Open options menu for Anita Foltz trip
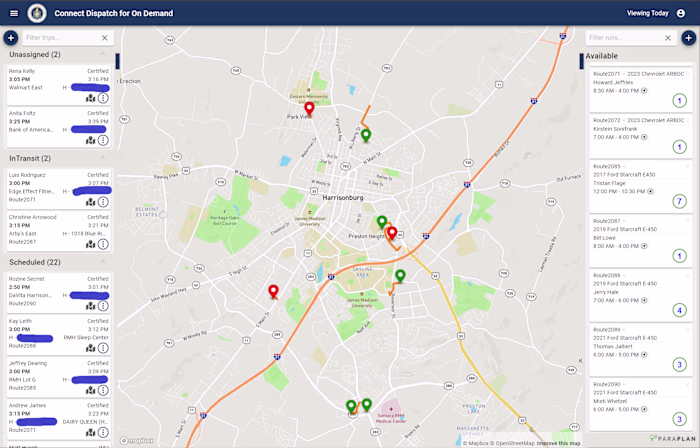The width and height of the screenshot is (700, 448). pos(103,140)
